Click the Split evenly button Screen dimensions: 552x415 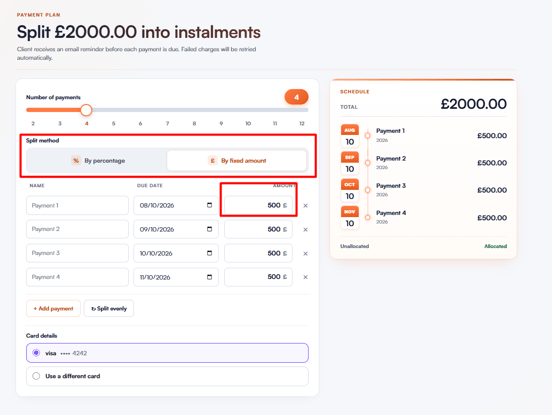point(109,308)
